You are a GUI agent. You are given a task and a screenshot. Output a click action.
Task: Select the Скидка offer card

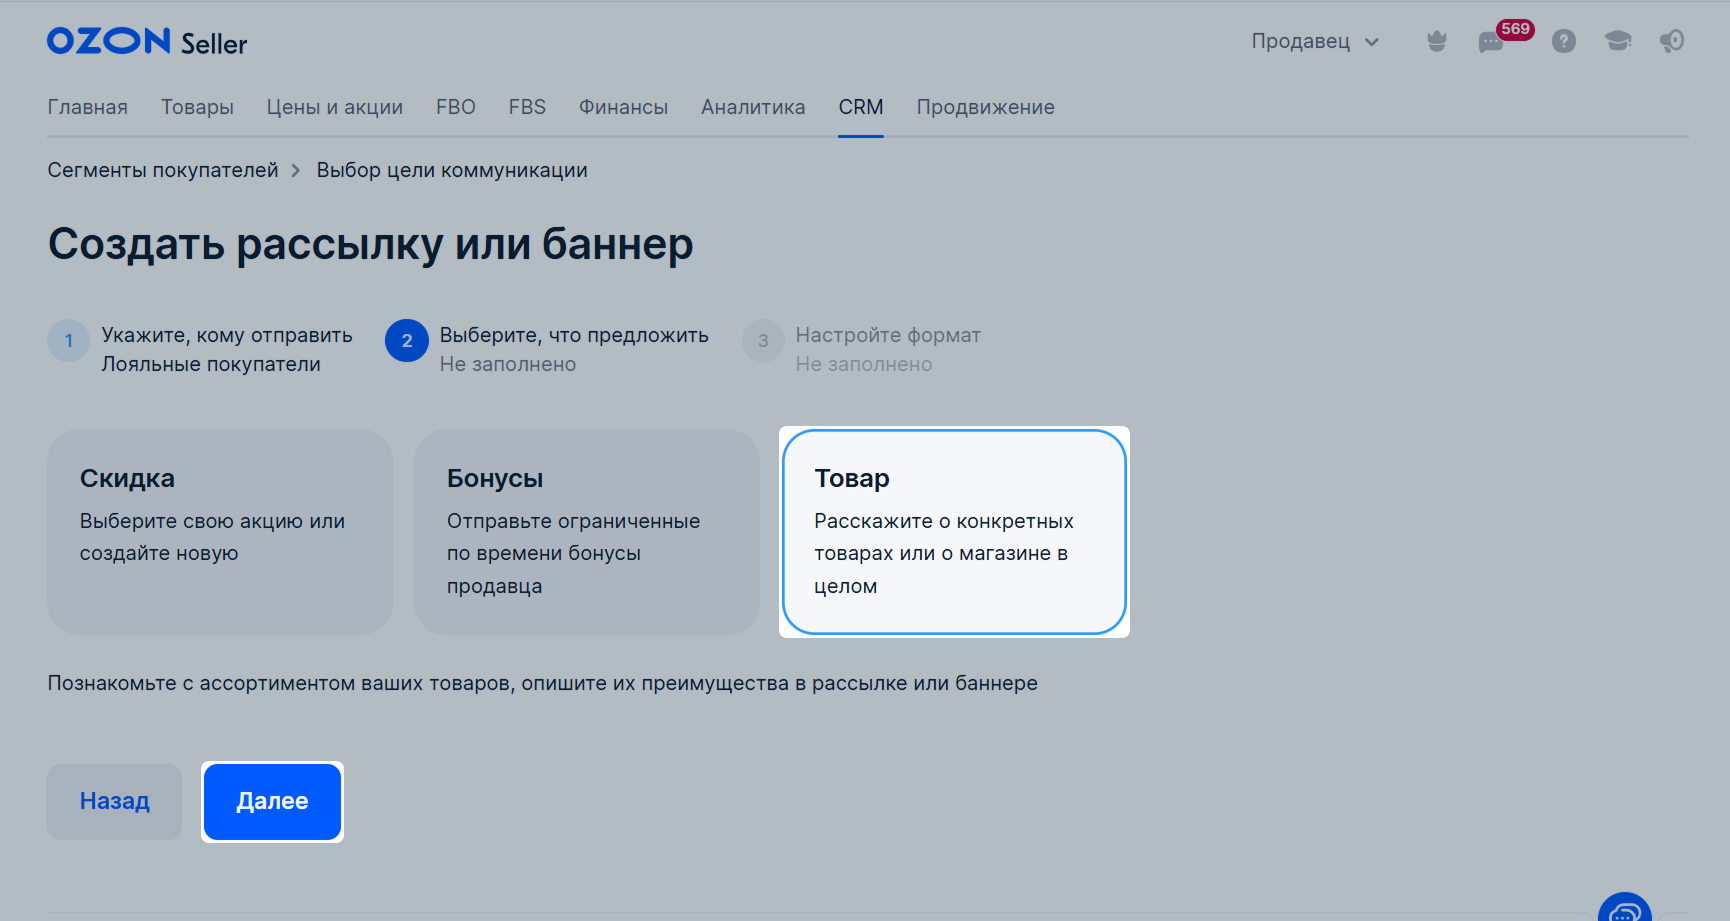219,532
